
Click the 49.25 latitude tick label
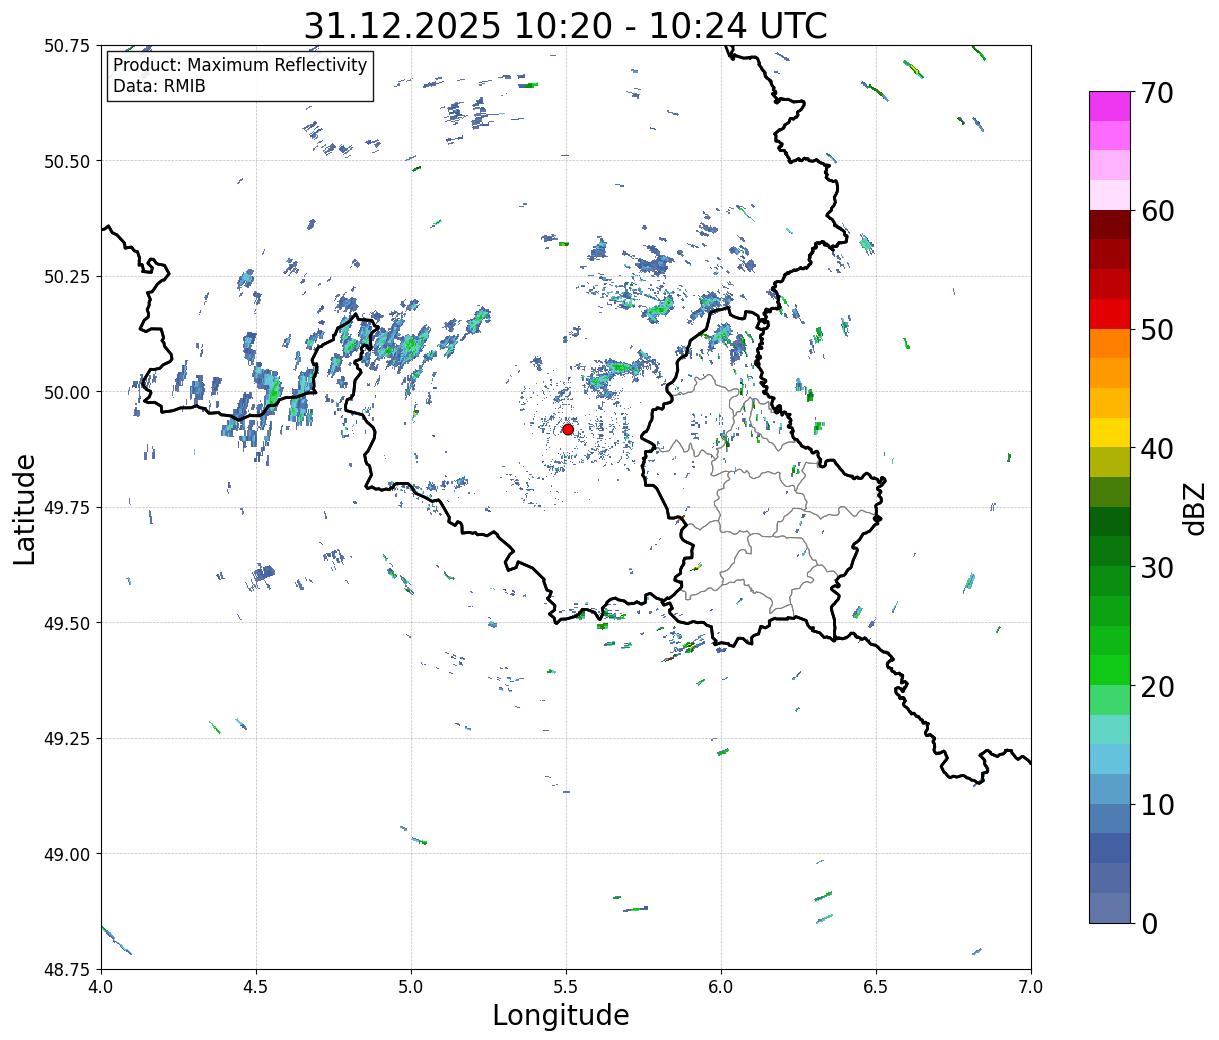[67, 739]
